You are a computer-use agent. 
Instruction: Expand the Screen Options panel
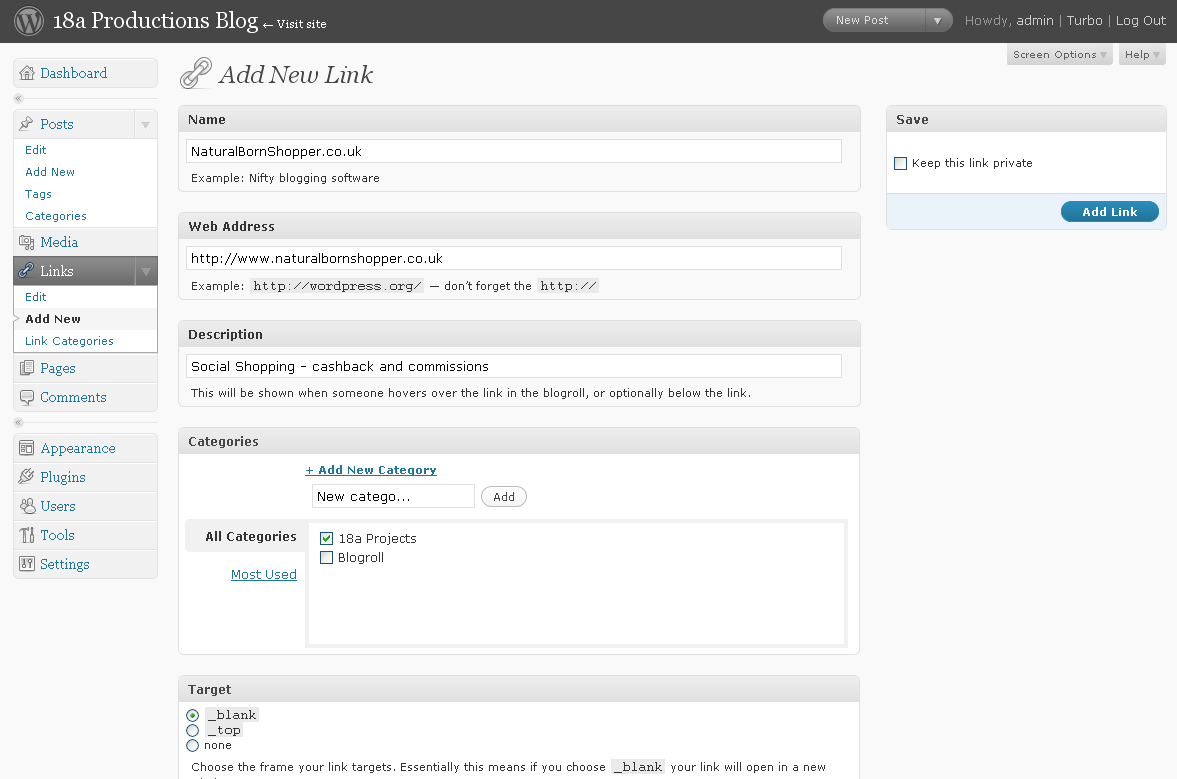(1059, 55)
